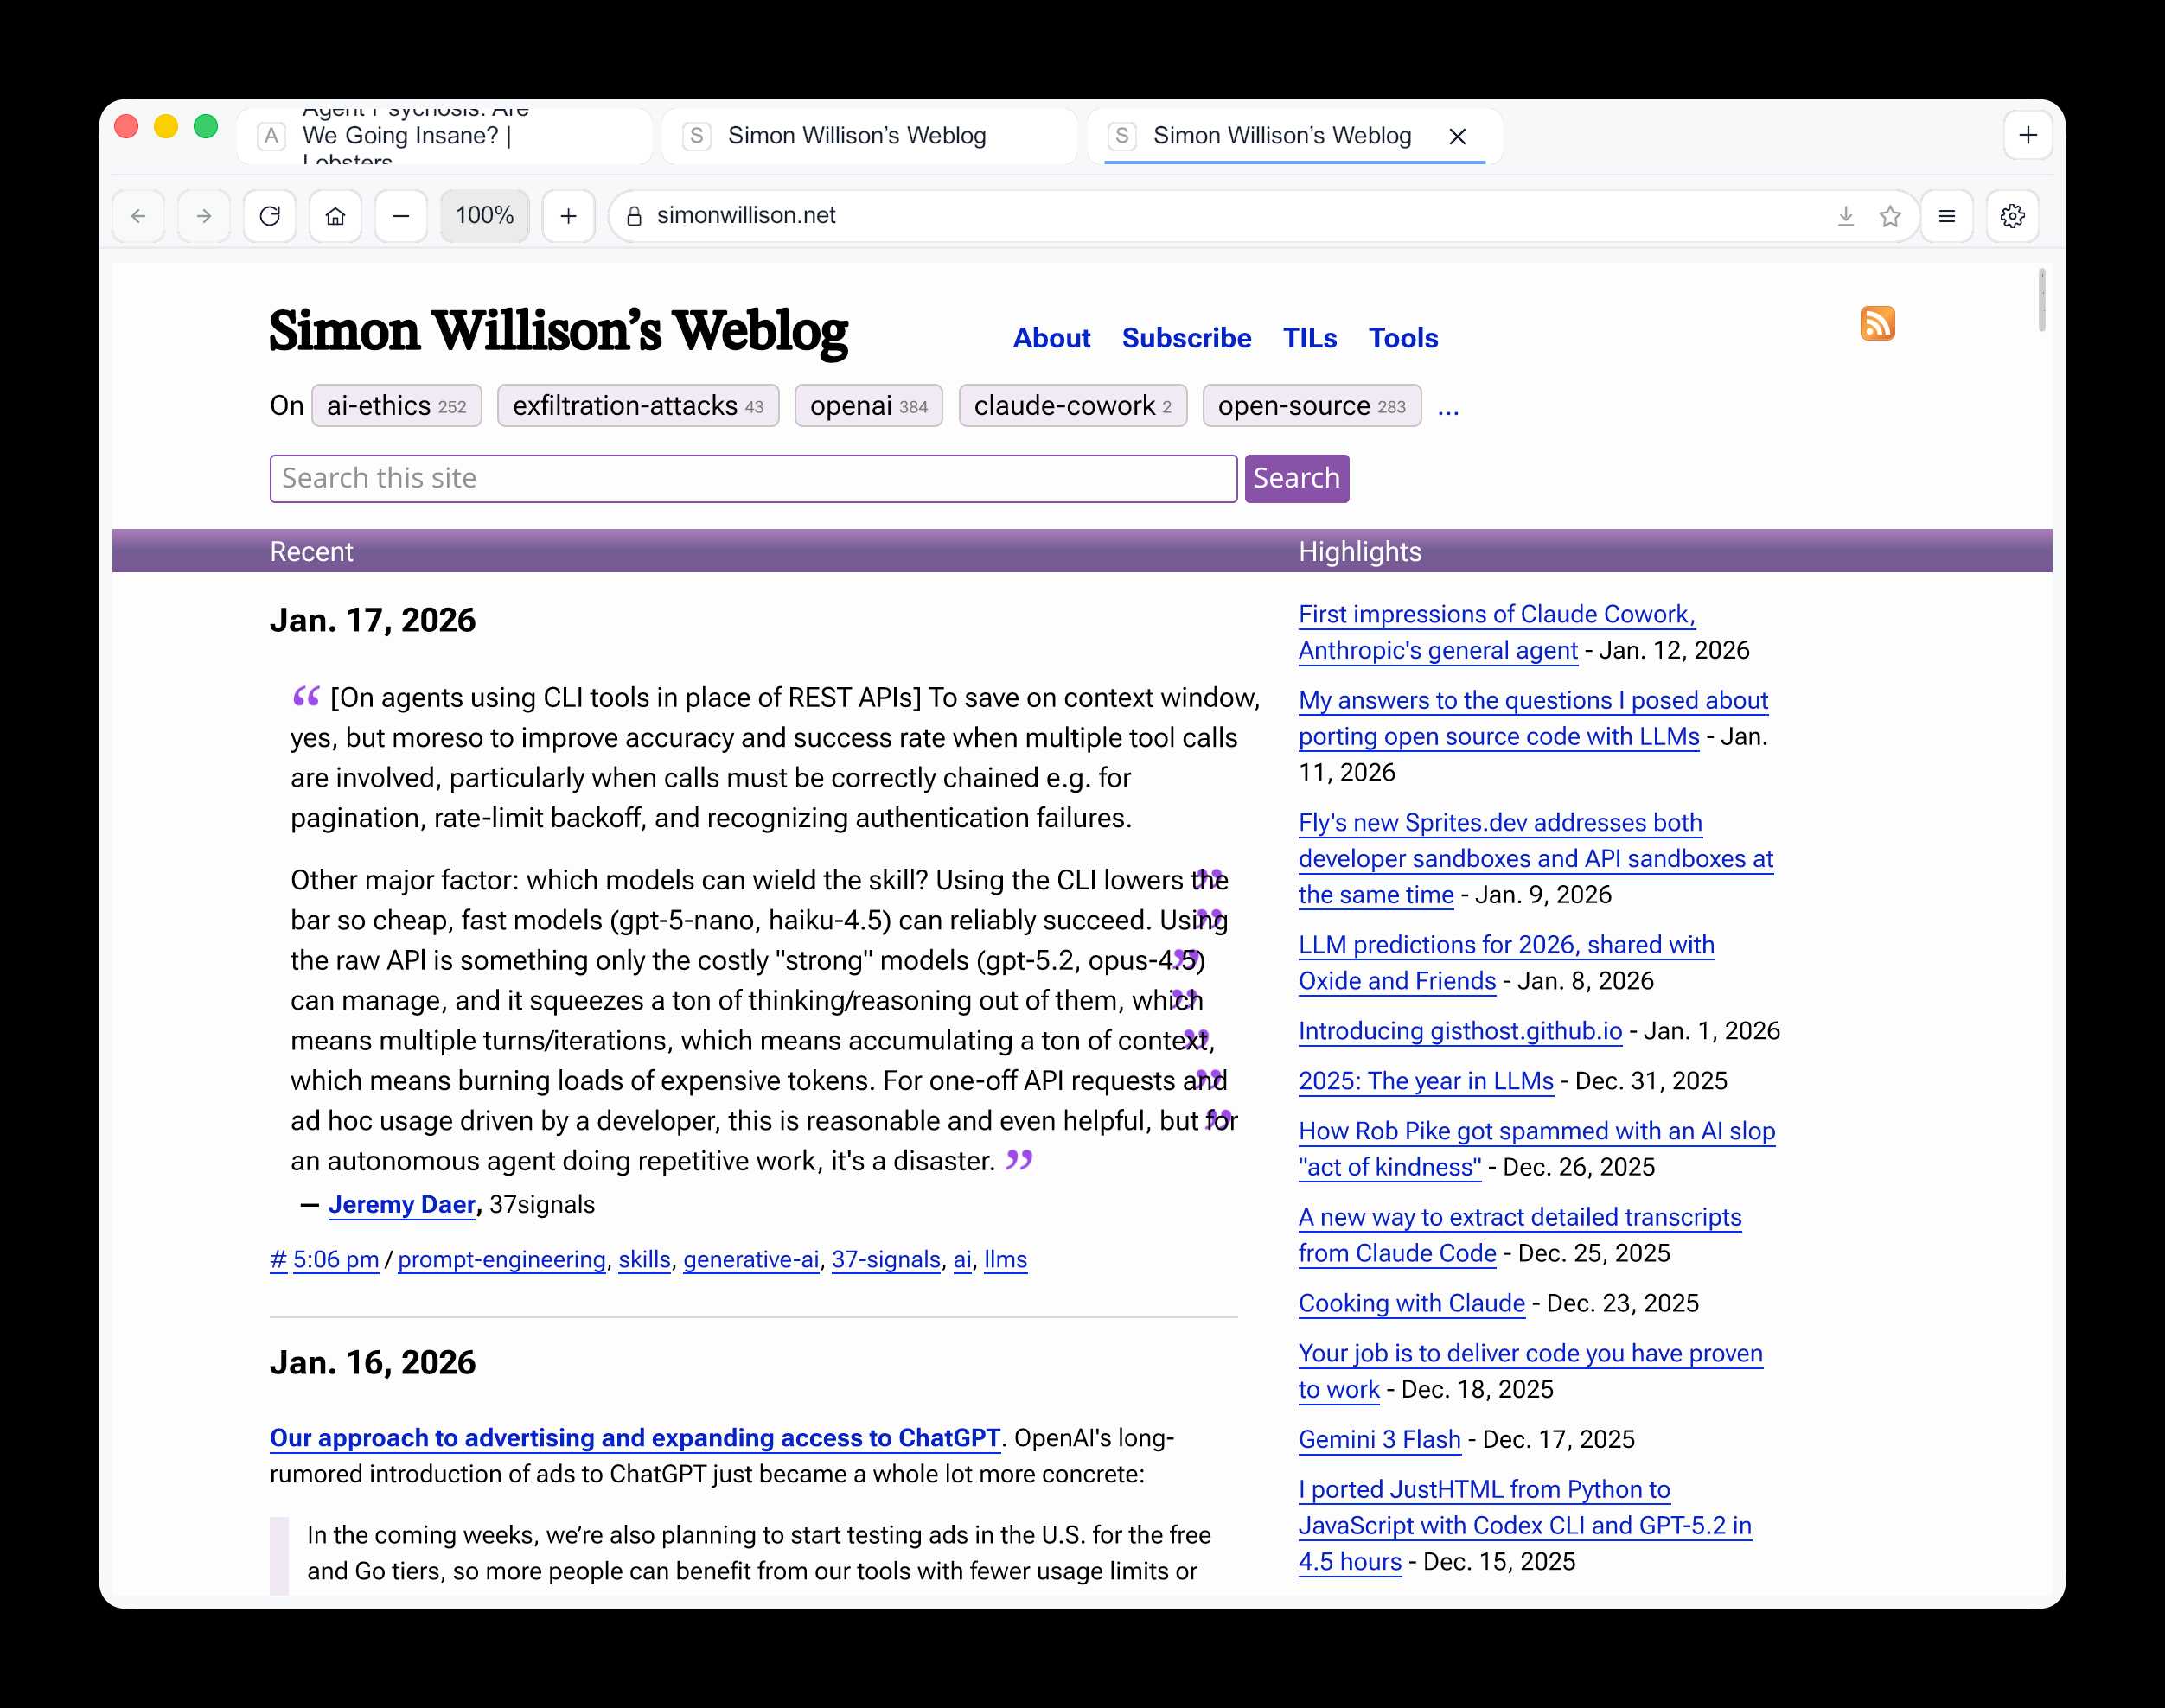This screenshot has width=2165, height=1708.
Task: Bookmark this page with the star
Action: [1890, 215]
